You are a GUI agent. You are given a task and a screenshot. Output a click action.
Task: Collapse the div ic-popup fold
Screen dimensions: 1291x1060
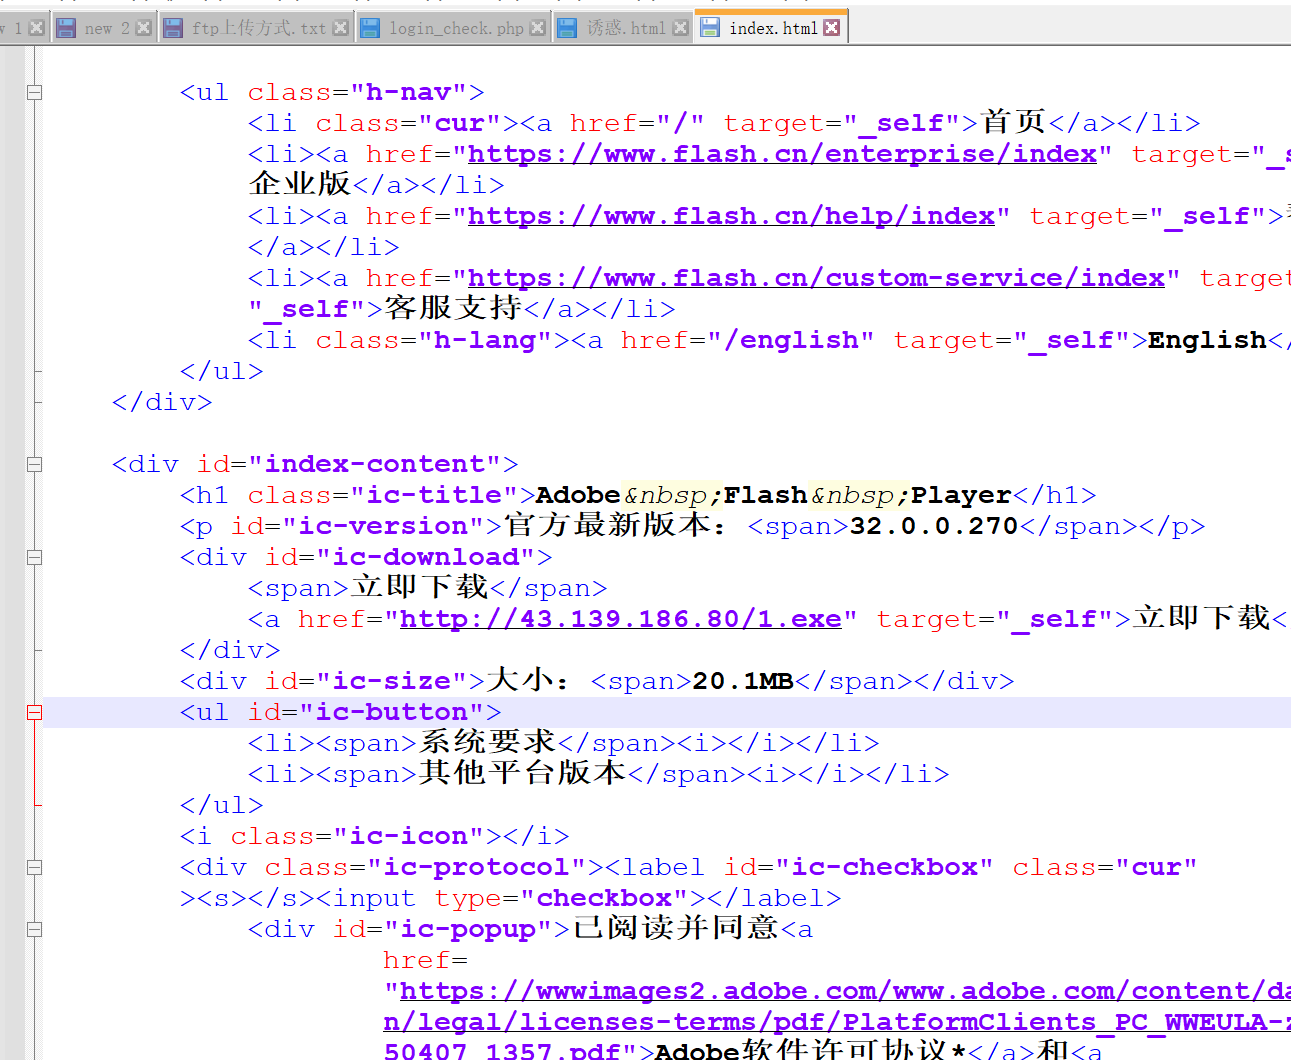point(34,930)
